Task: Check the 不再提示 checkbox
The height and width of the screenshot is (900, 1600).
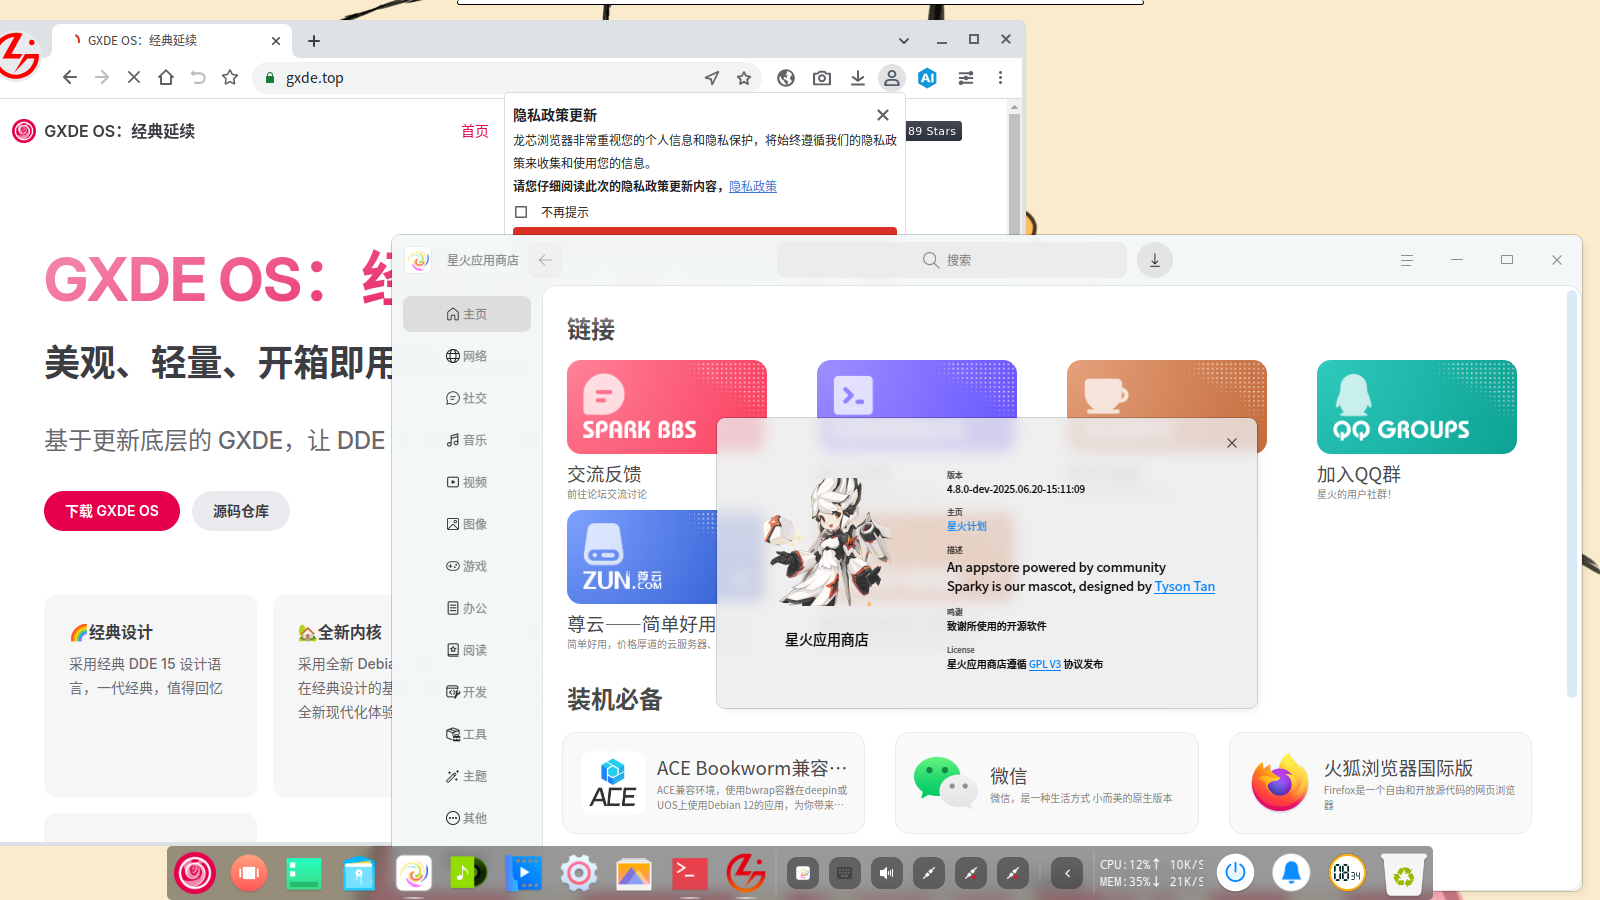Action: click(521, 212)
